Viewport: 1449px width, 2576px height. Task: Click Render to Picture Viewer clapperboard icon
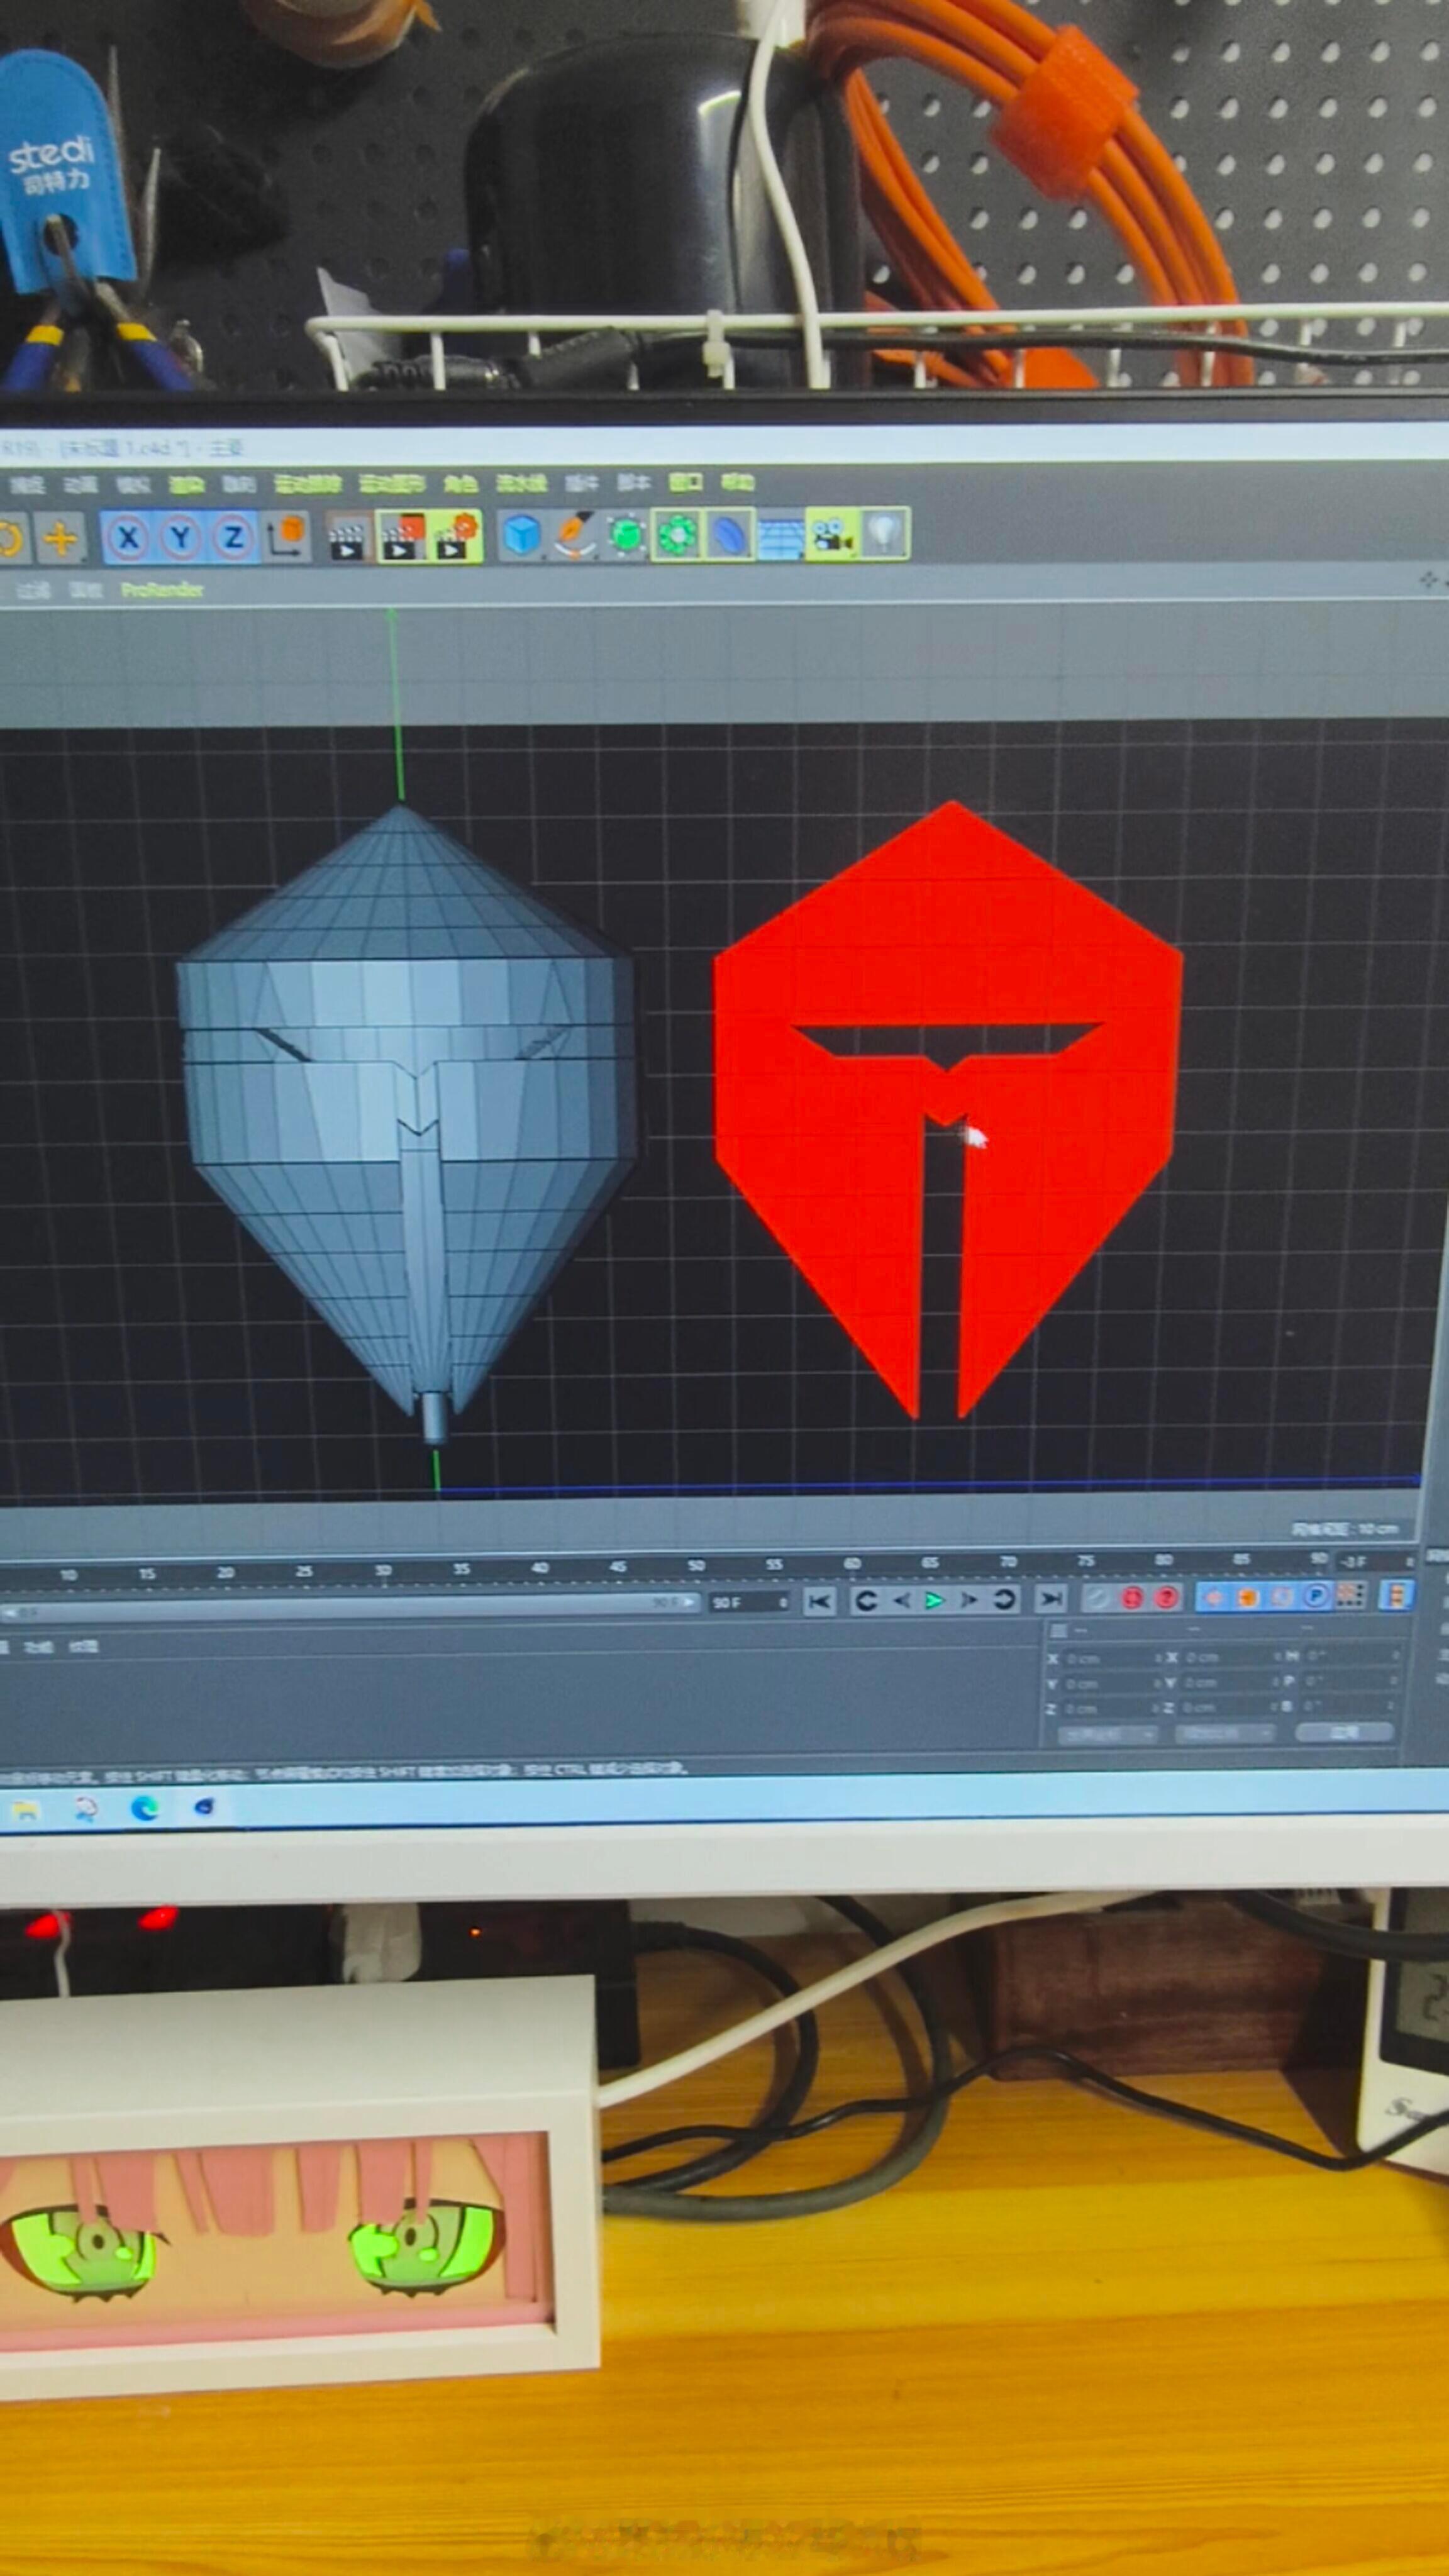[x=402, y=537]
